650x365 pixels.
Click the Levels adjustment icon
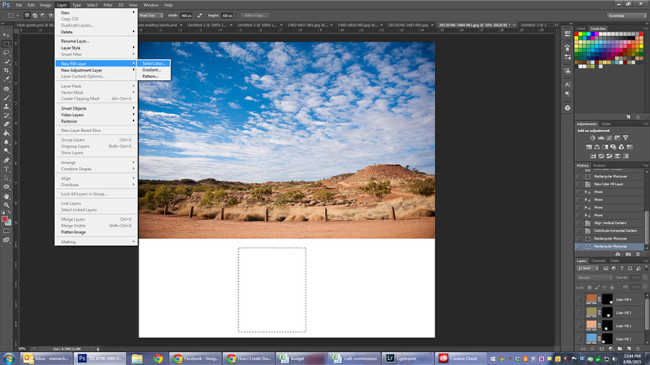coord(601,138)
